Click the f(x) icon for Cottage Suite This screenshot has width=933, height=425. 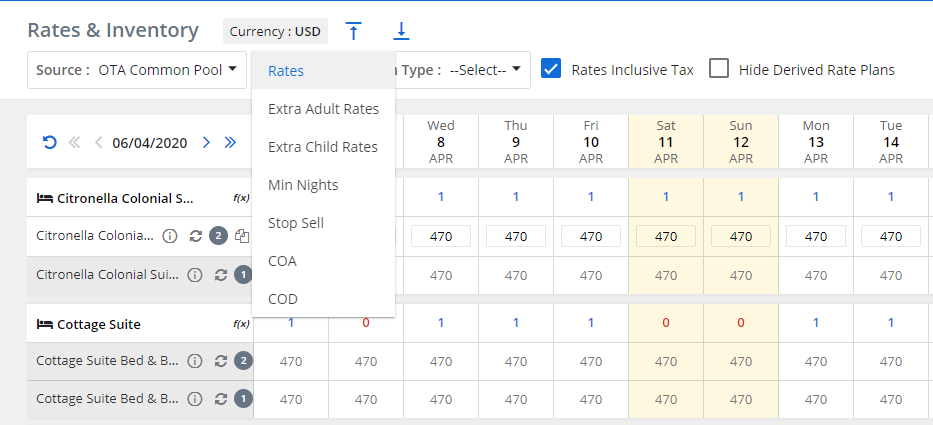click(x=241, y=324)
